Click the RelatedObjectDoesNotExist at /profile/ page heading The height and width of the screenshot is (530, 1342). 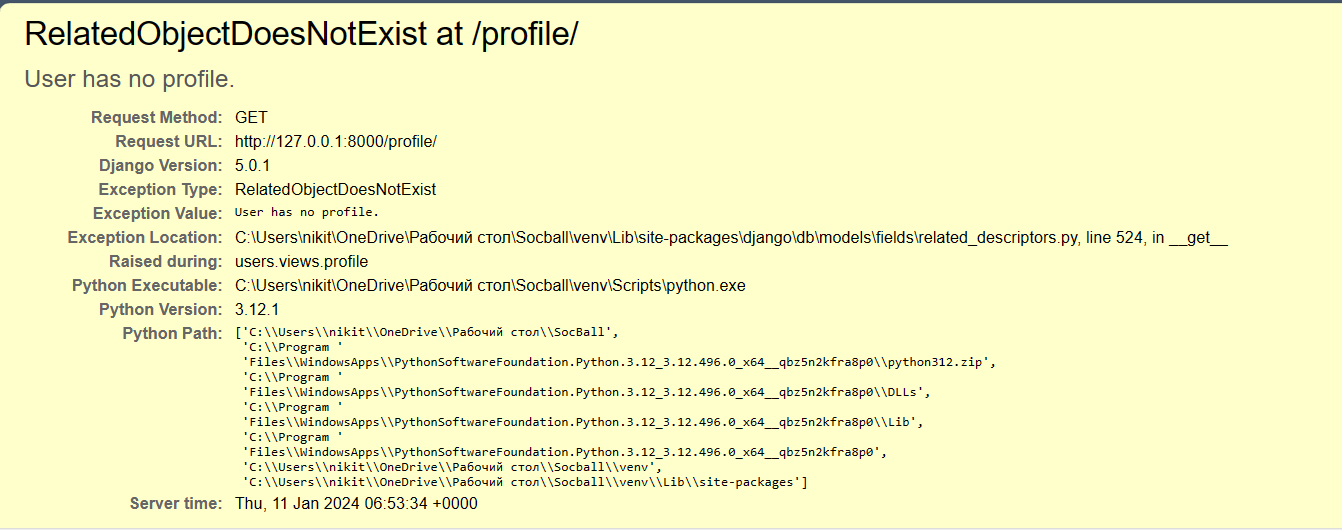point(301,34)
